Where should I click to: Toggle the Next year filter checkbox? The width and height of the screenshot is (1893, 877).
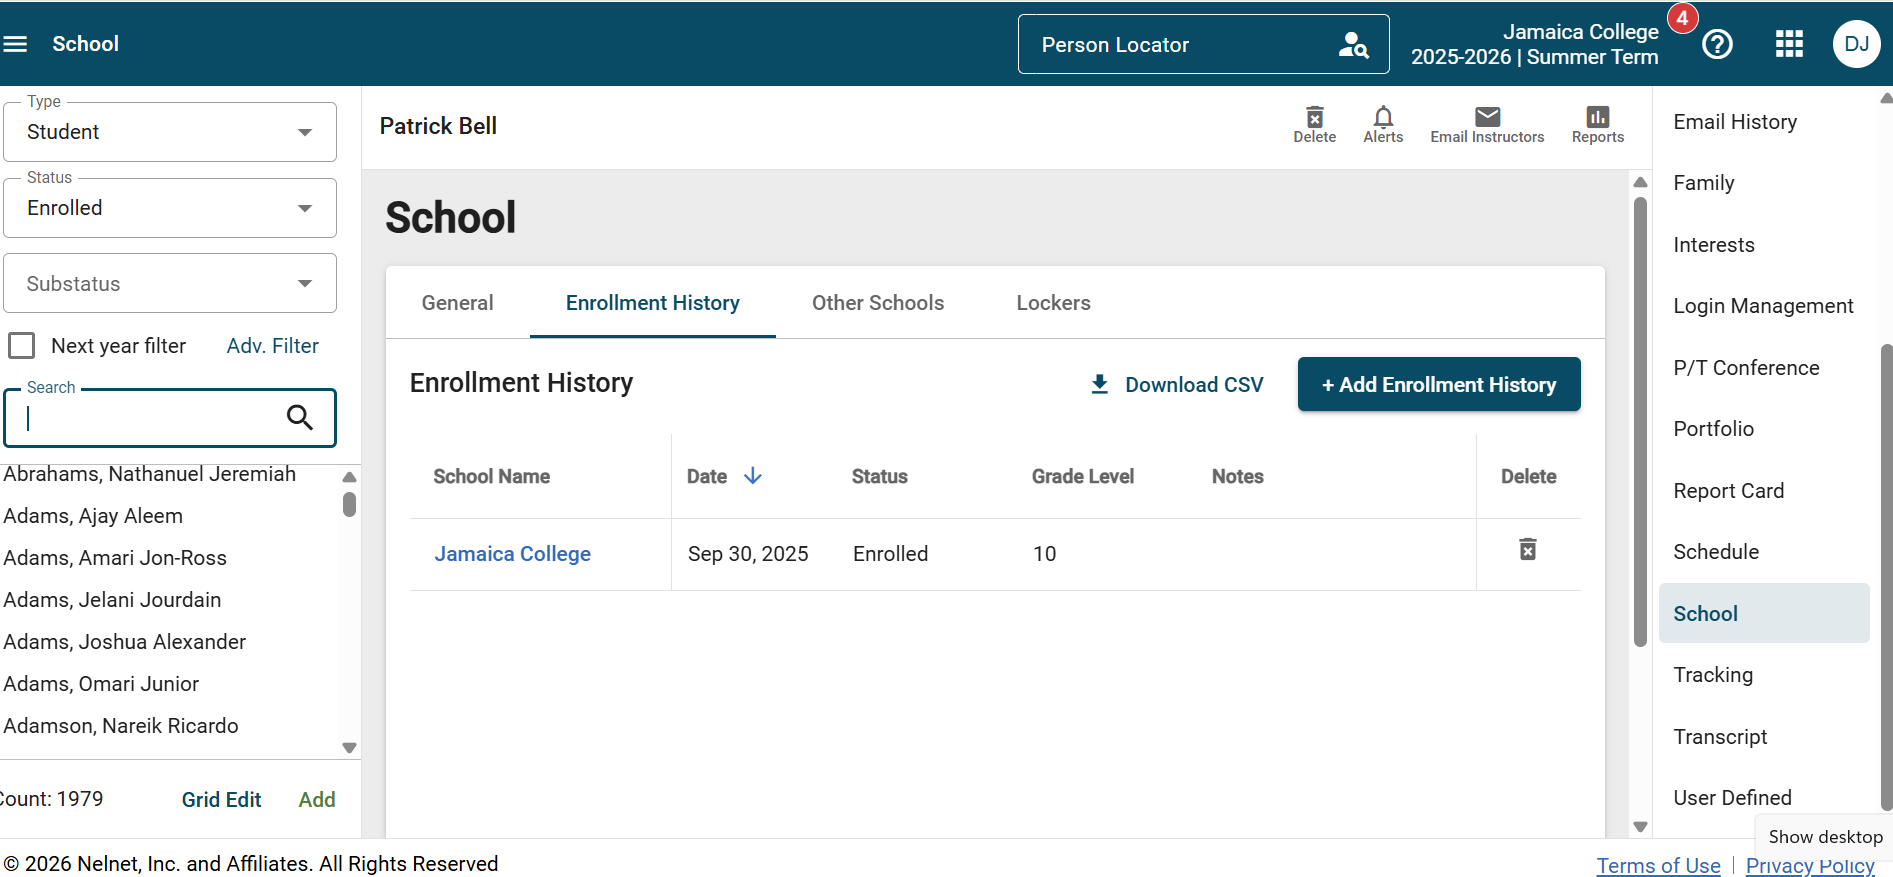[x=21, y=346]
